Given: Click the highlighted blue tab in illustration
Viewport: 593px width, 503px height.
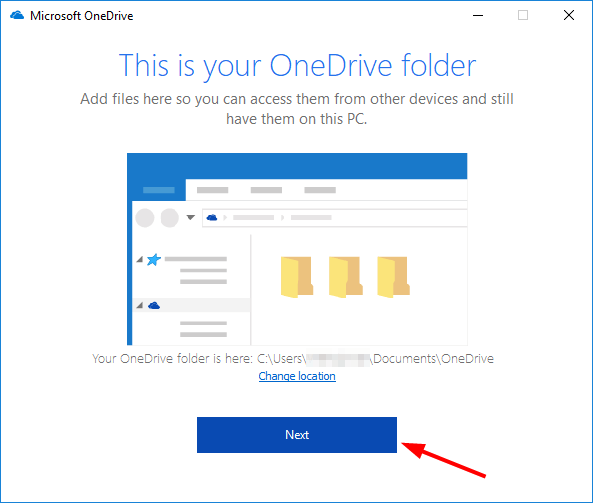Looking at the screenshot, I should coord(158,190).
